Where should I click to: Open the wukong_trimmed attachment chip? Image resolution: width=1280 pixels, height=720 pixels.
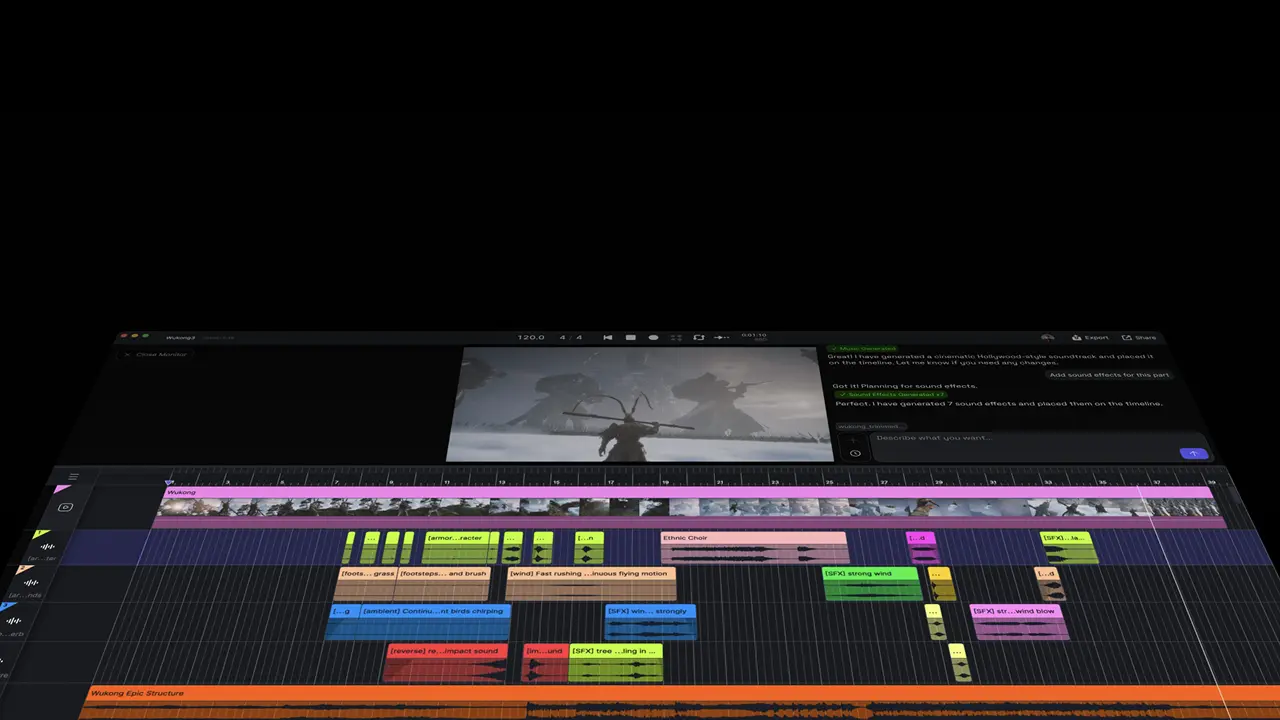click(872, 426)
